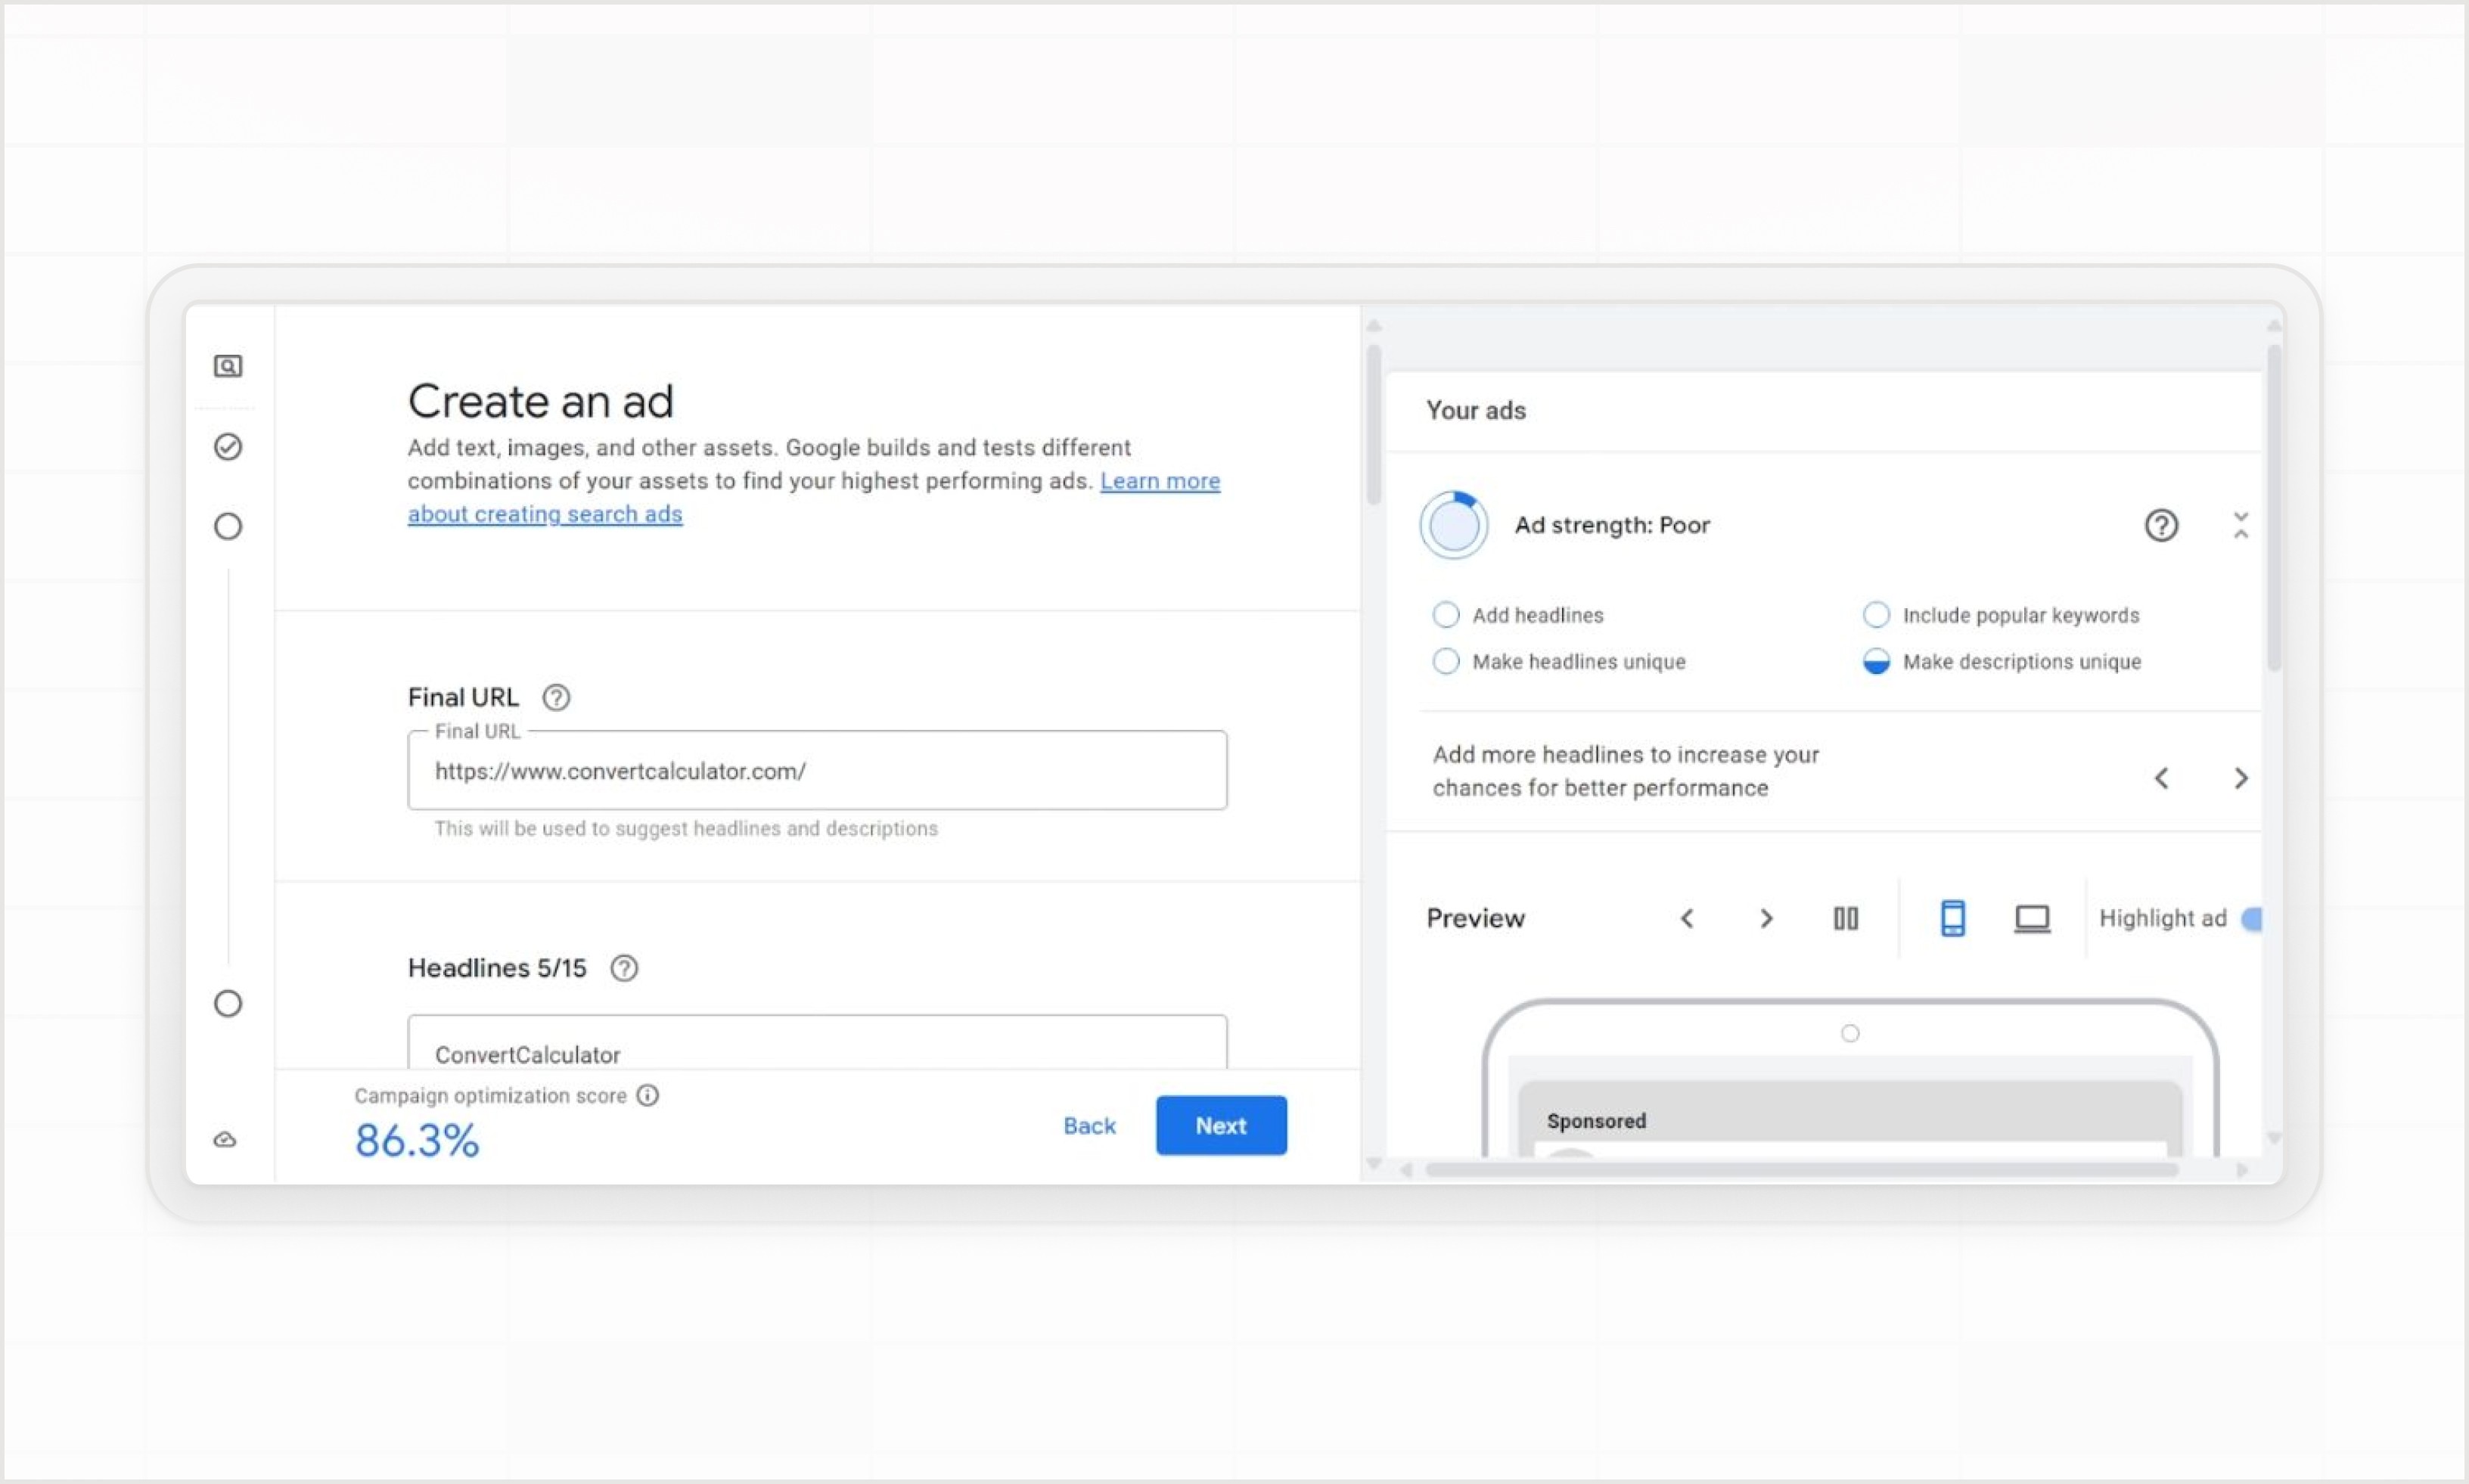Click the third step circle in sidebar
2469x1484 pixels.
click(228, 526)
